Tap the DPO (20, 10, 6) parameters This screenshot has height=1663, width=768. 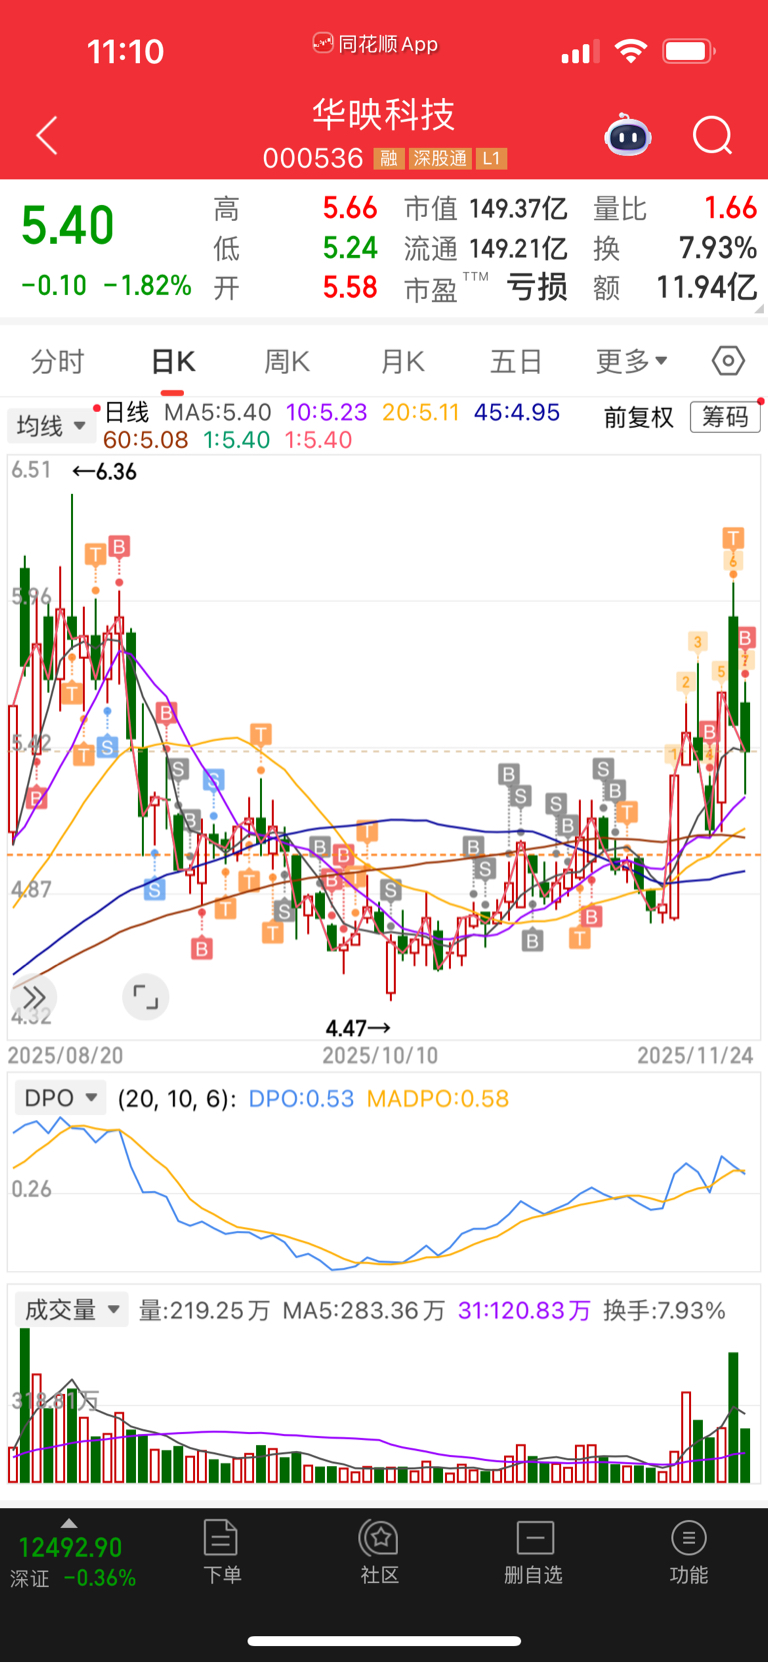pyautogui.click(x=177, y=1099)
